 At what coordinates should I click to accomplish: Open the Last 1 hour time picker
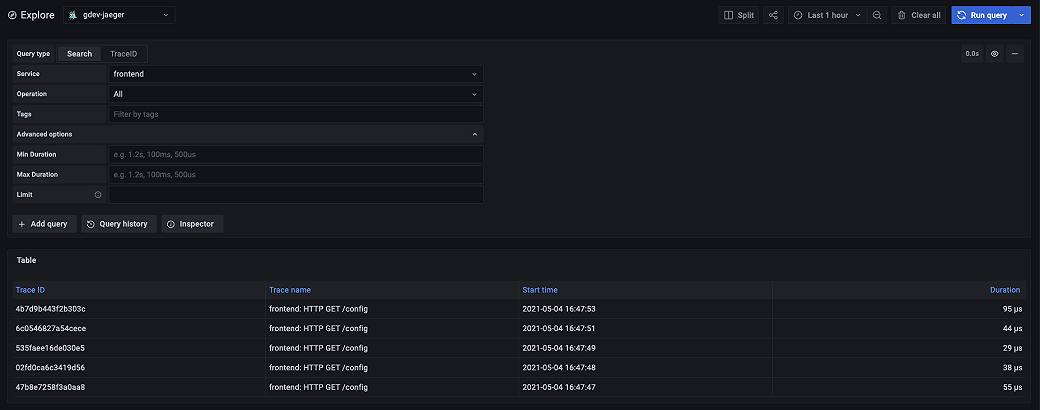(820, 15)
